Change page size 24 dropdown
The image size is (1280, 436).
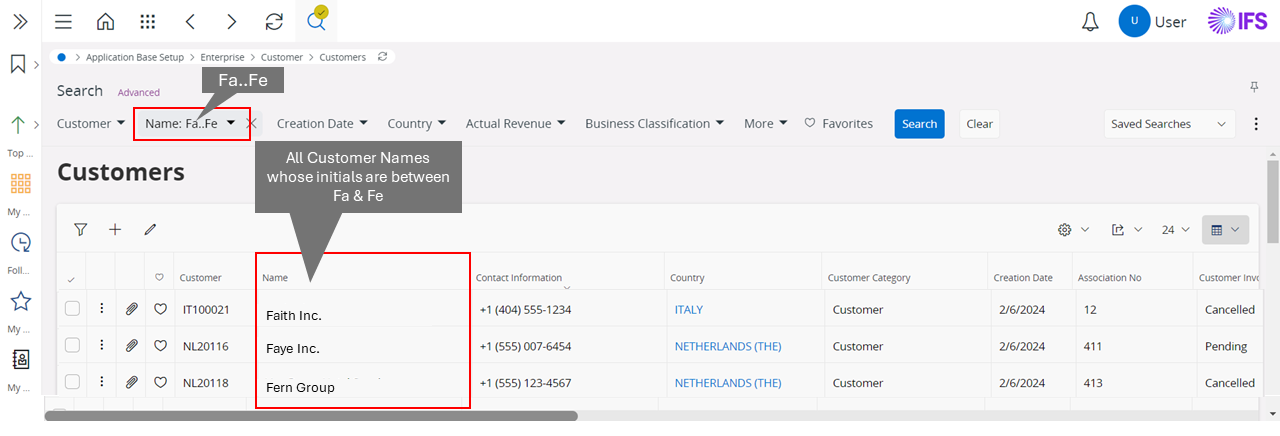1176,230
